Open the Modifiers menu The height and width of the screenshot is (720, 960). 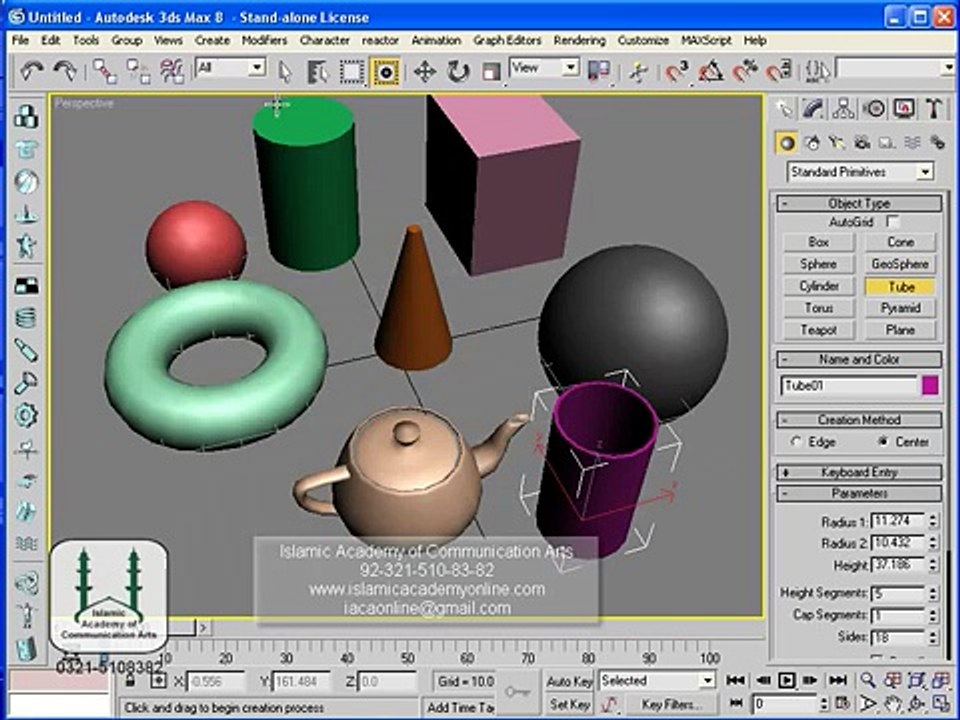[264, 40]
